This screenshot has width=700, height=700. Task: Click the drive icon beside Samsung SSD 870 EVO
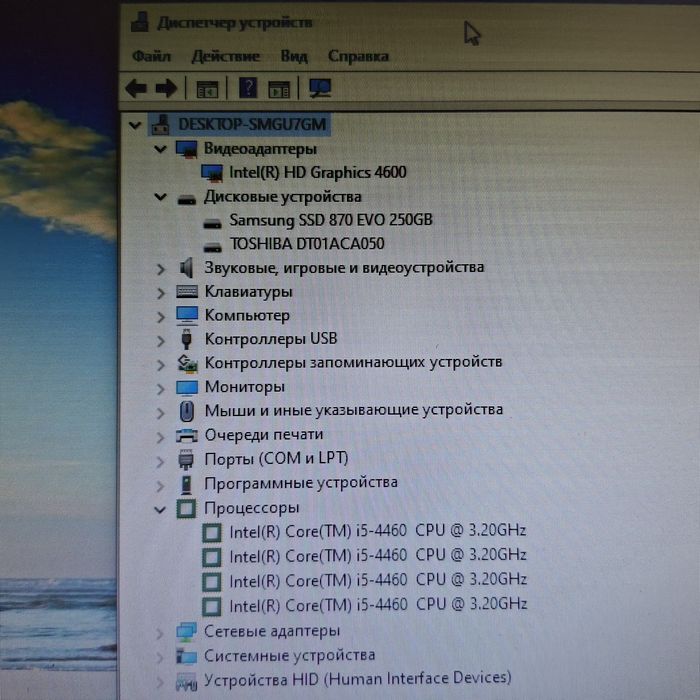click(x=212, y=223)
